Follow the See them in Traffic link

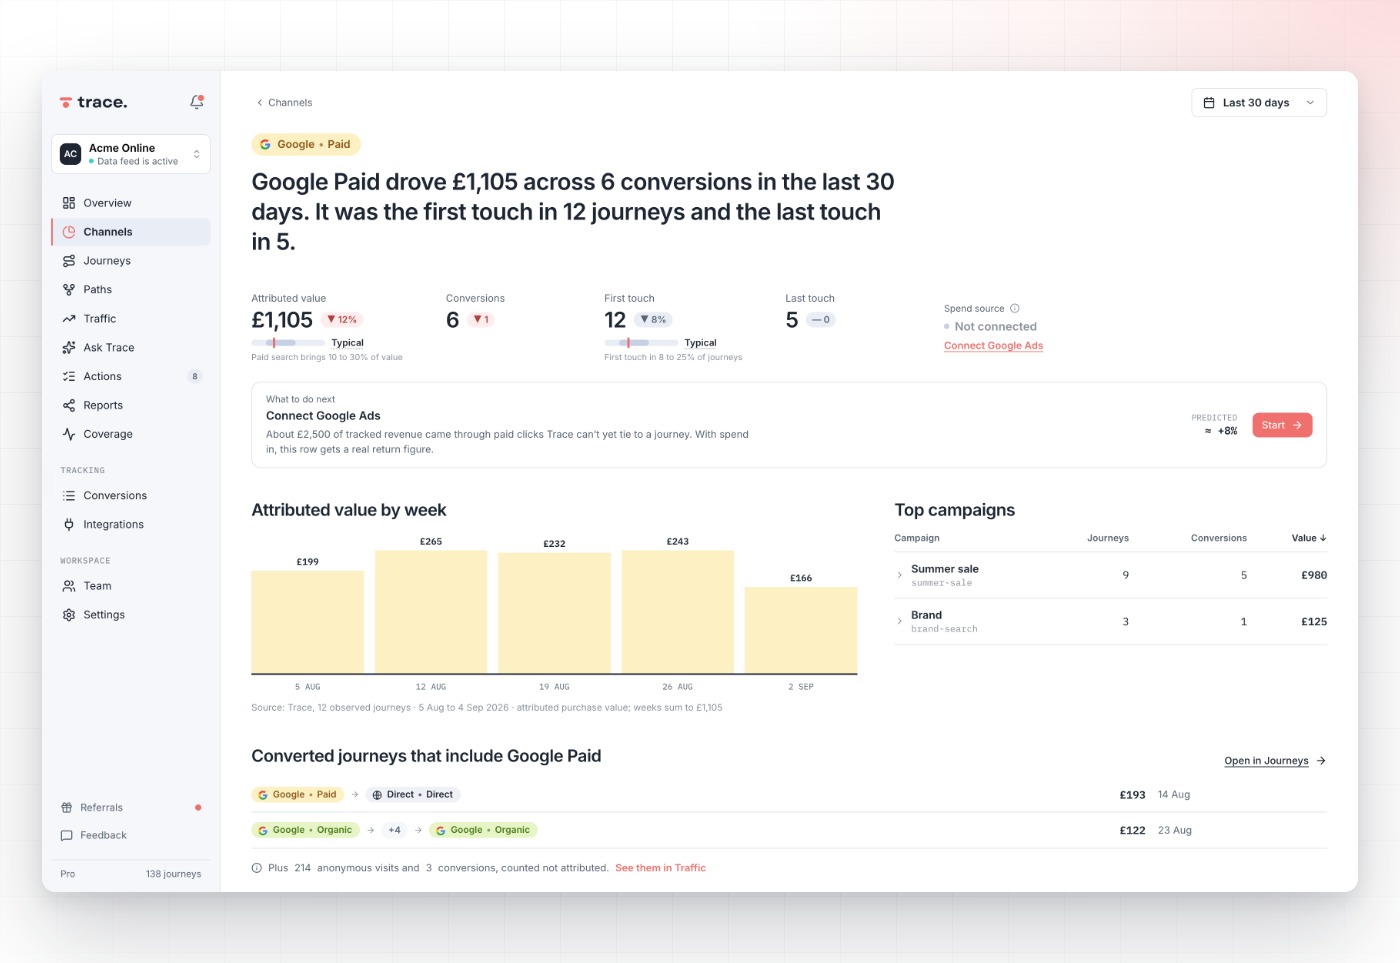pyautogui.click(x=661, y=868)
